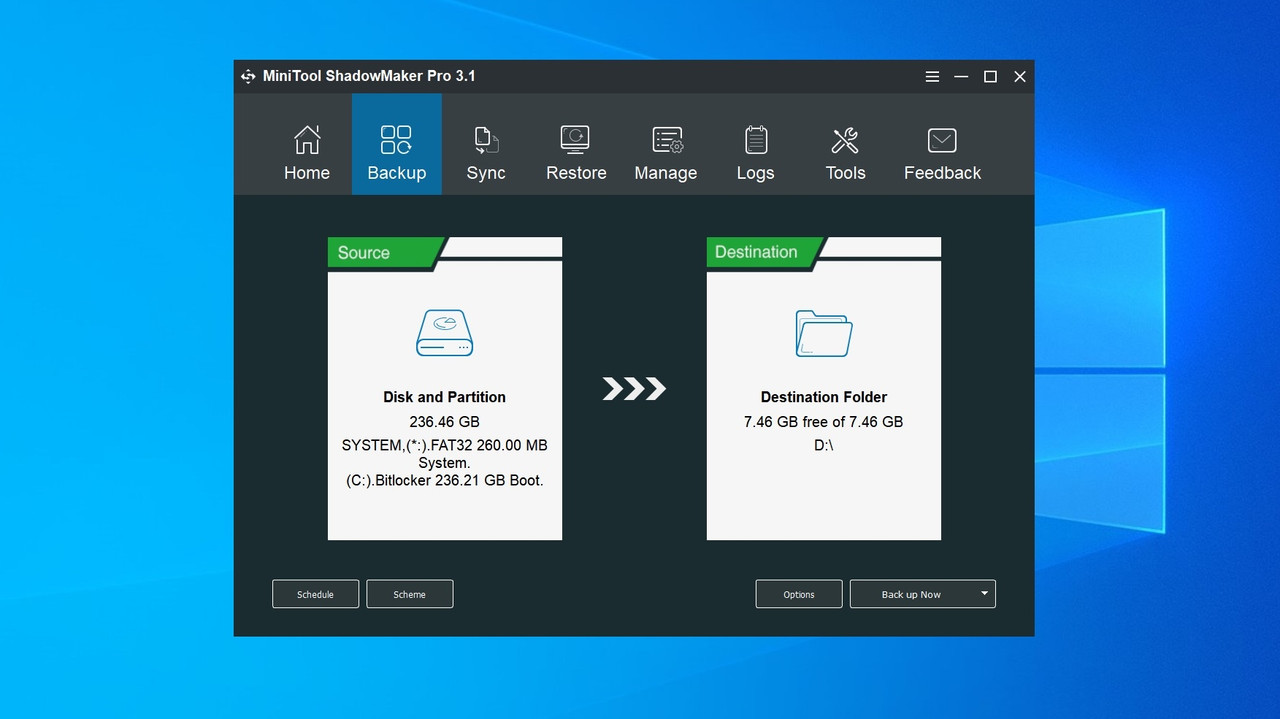Click the 236.46 GB source size text
The width and height of the screenshot is (1280, 719).
(445, 422)
